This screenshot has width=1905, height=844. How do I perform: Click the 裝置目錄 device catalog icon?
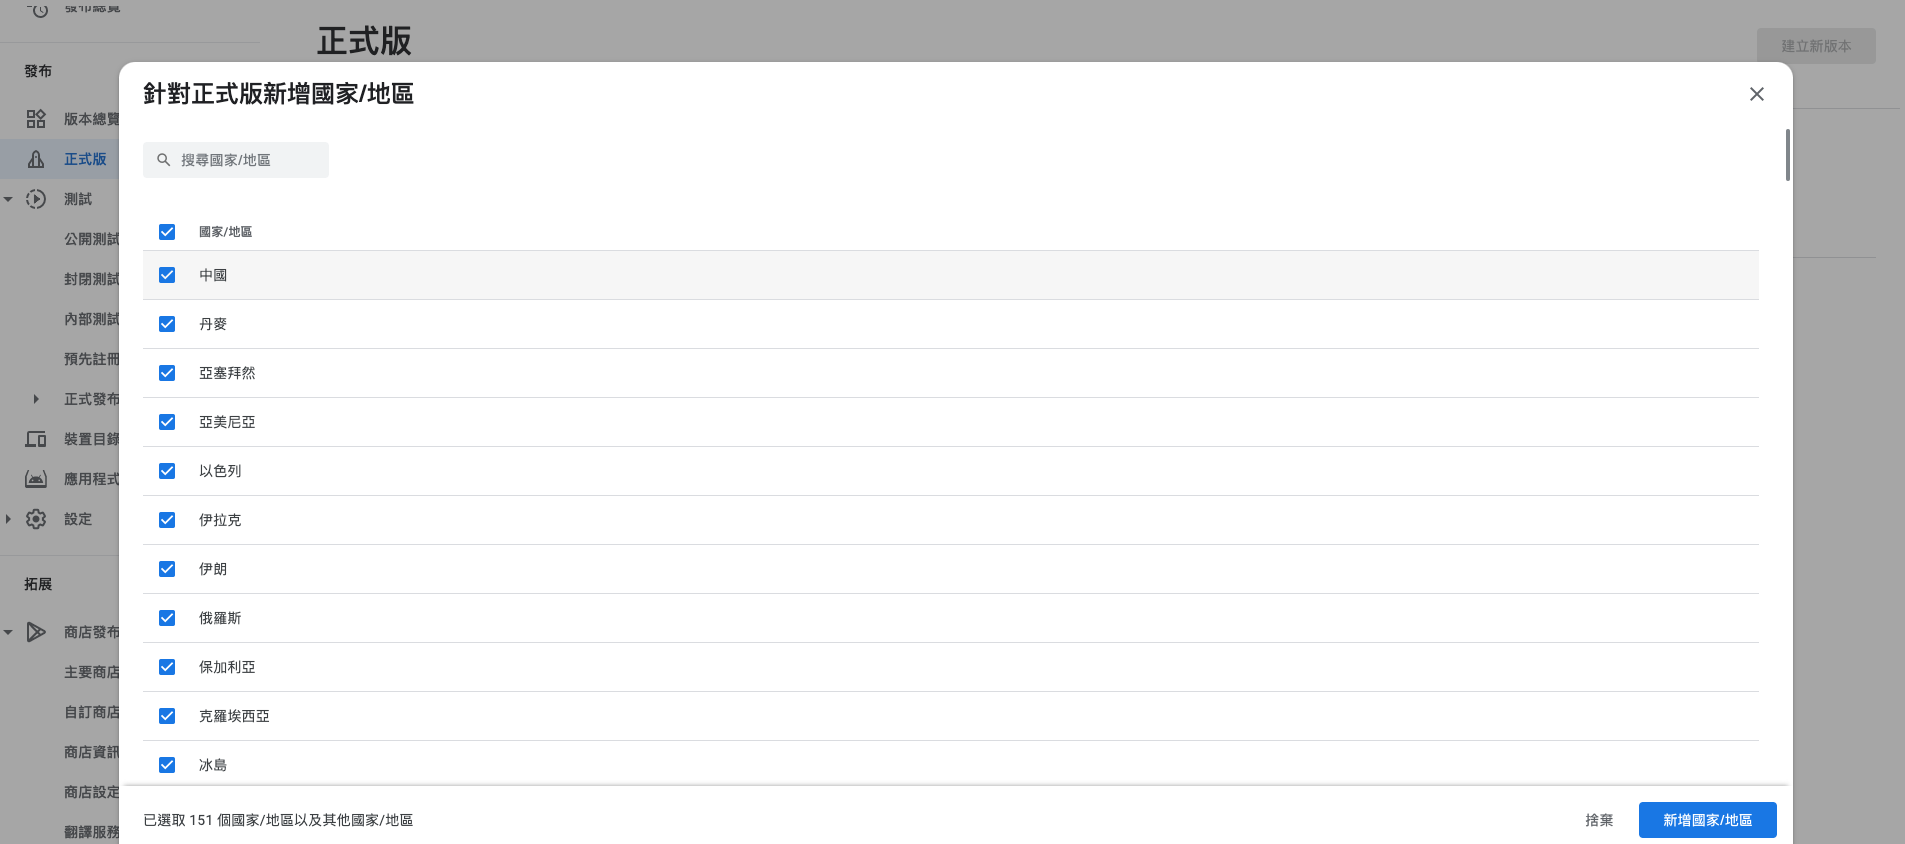pyautogui.click(x=36, y=439)
